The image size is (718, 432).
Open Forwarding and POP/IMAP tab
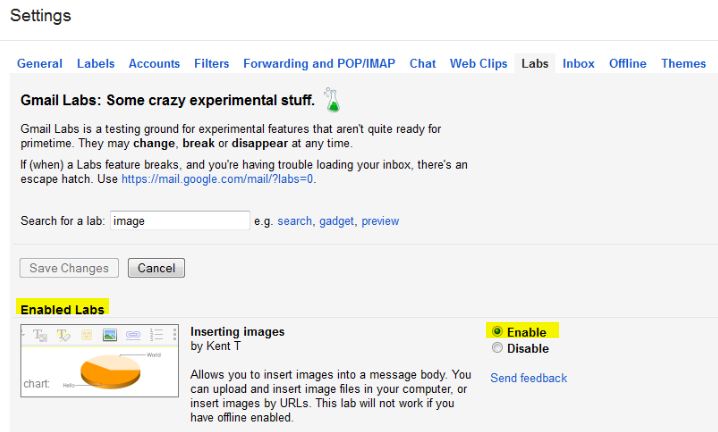pyautogui.click(x=319, y=64)
